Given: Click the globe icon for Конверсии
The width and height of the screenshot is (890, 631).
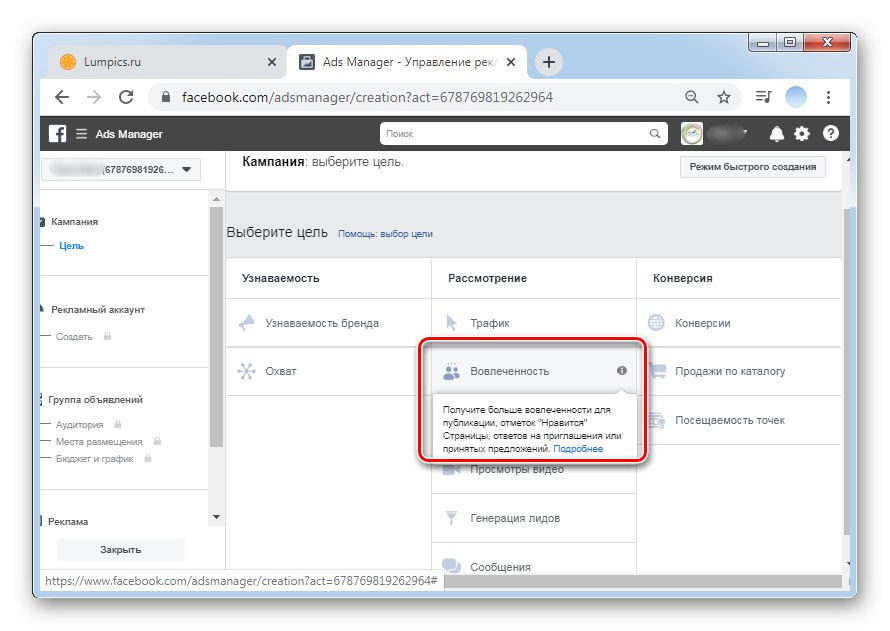Looking at the screenshot, I should click(656, 322).
